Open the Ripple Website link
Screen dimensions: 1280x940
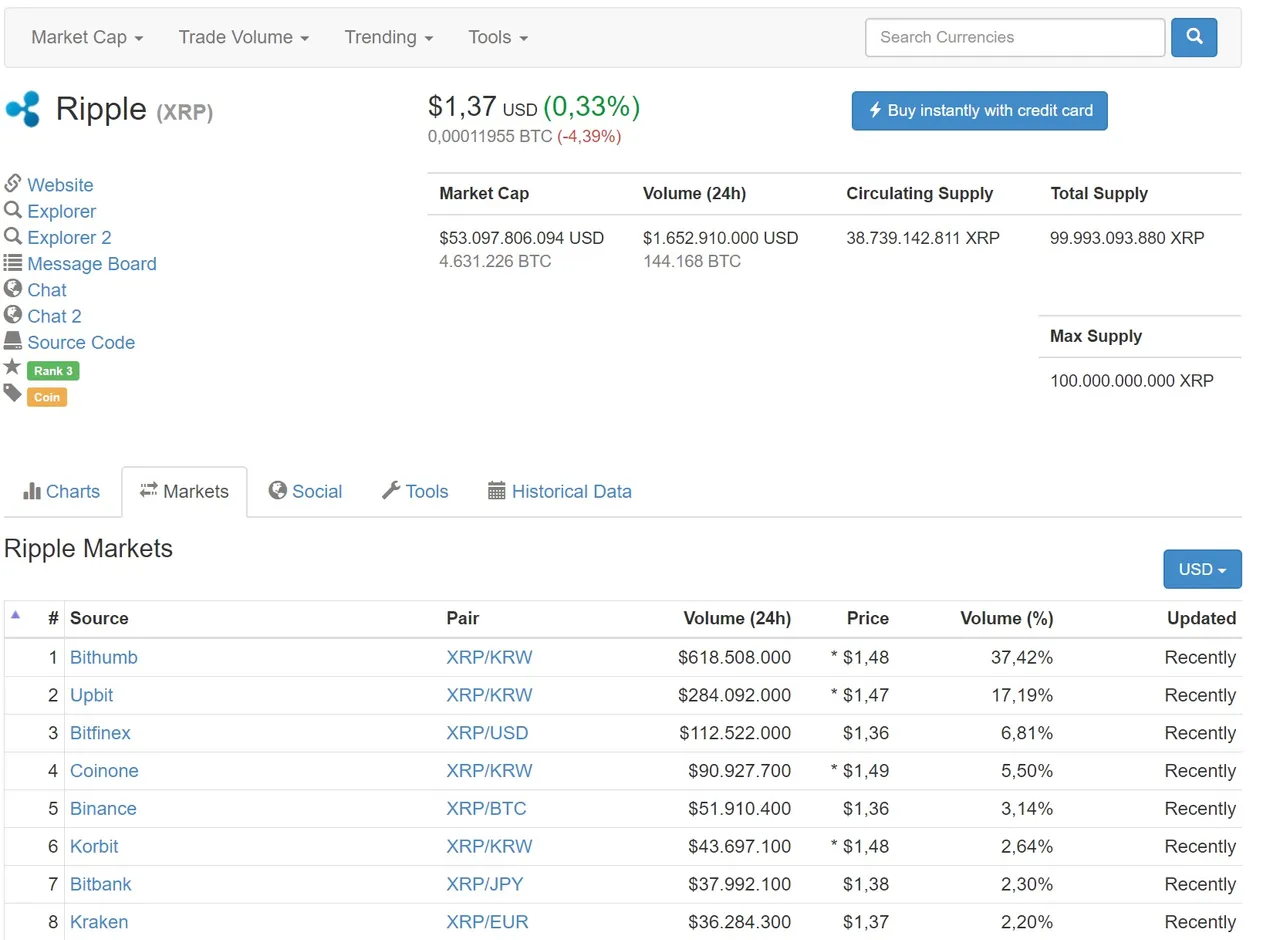[x=60, y=185]
